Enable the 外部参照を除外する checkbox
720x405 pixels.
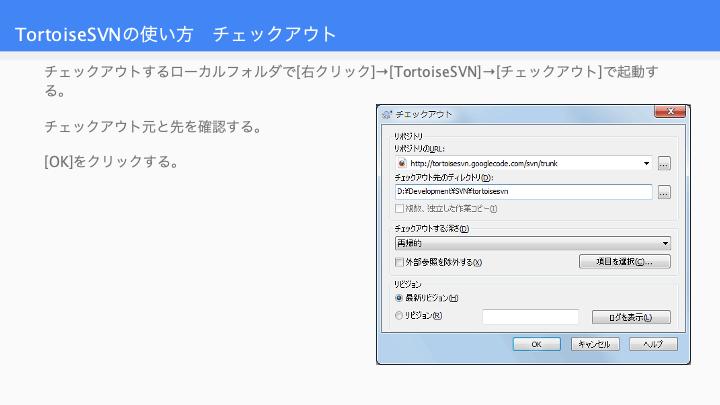click(x=400, y=262)
